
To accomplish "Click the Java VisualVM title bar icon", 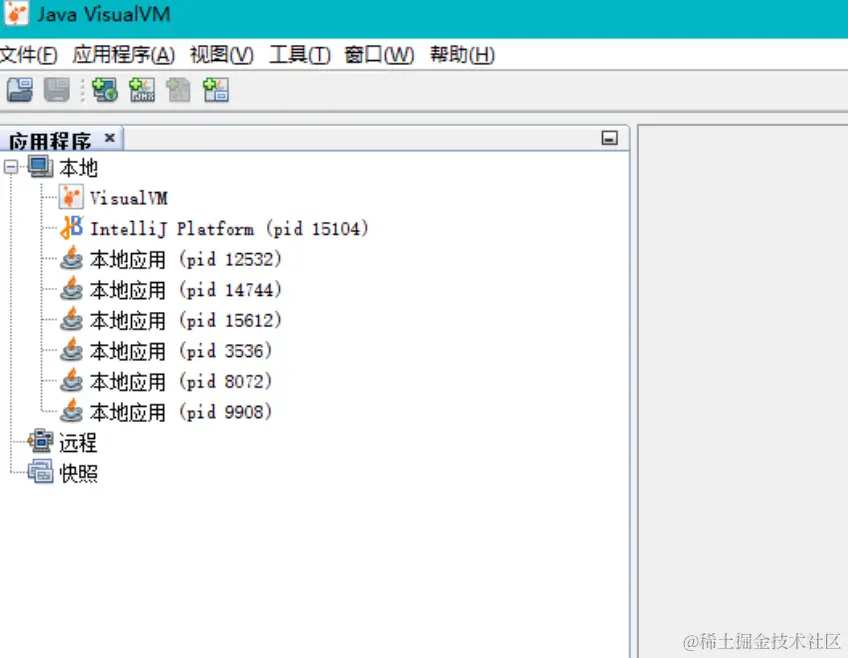I will point(16,14).
